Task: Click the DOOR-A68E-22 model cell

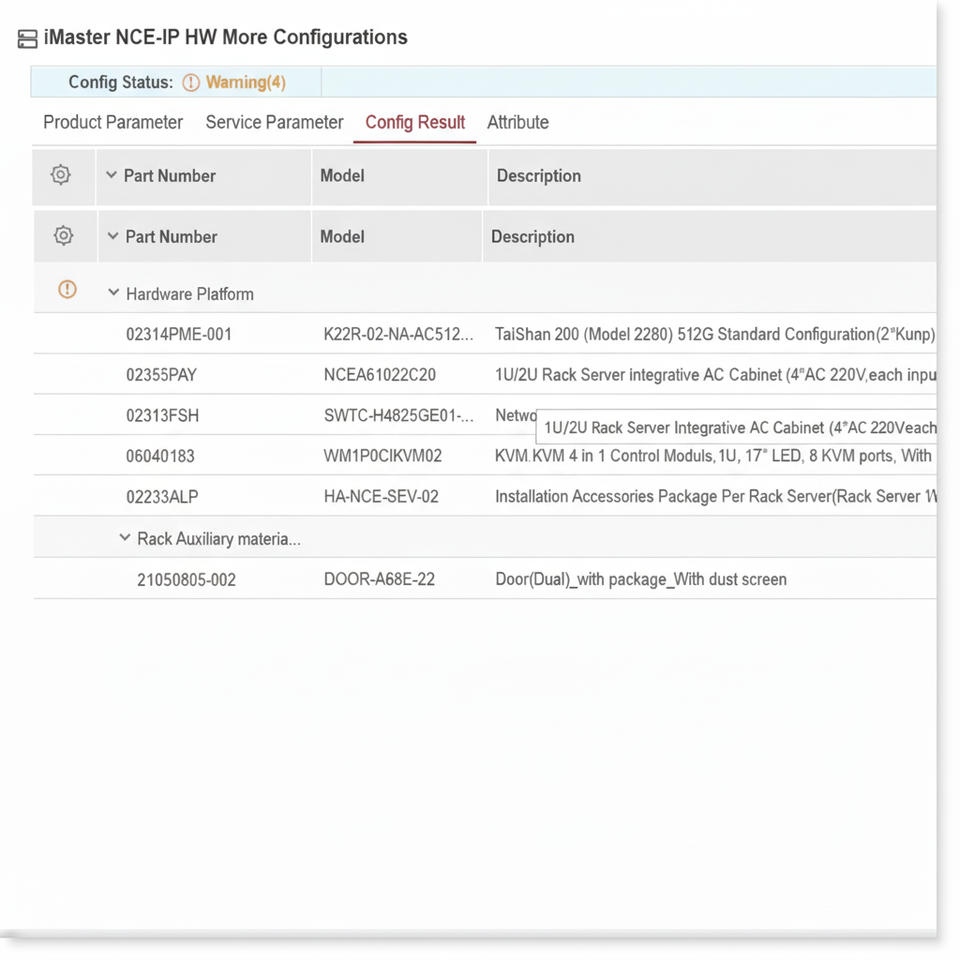Action: point(379,579)
